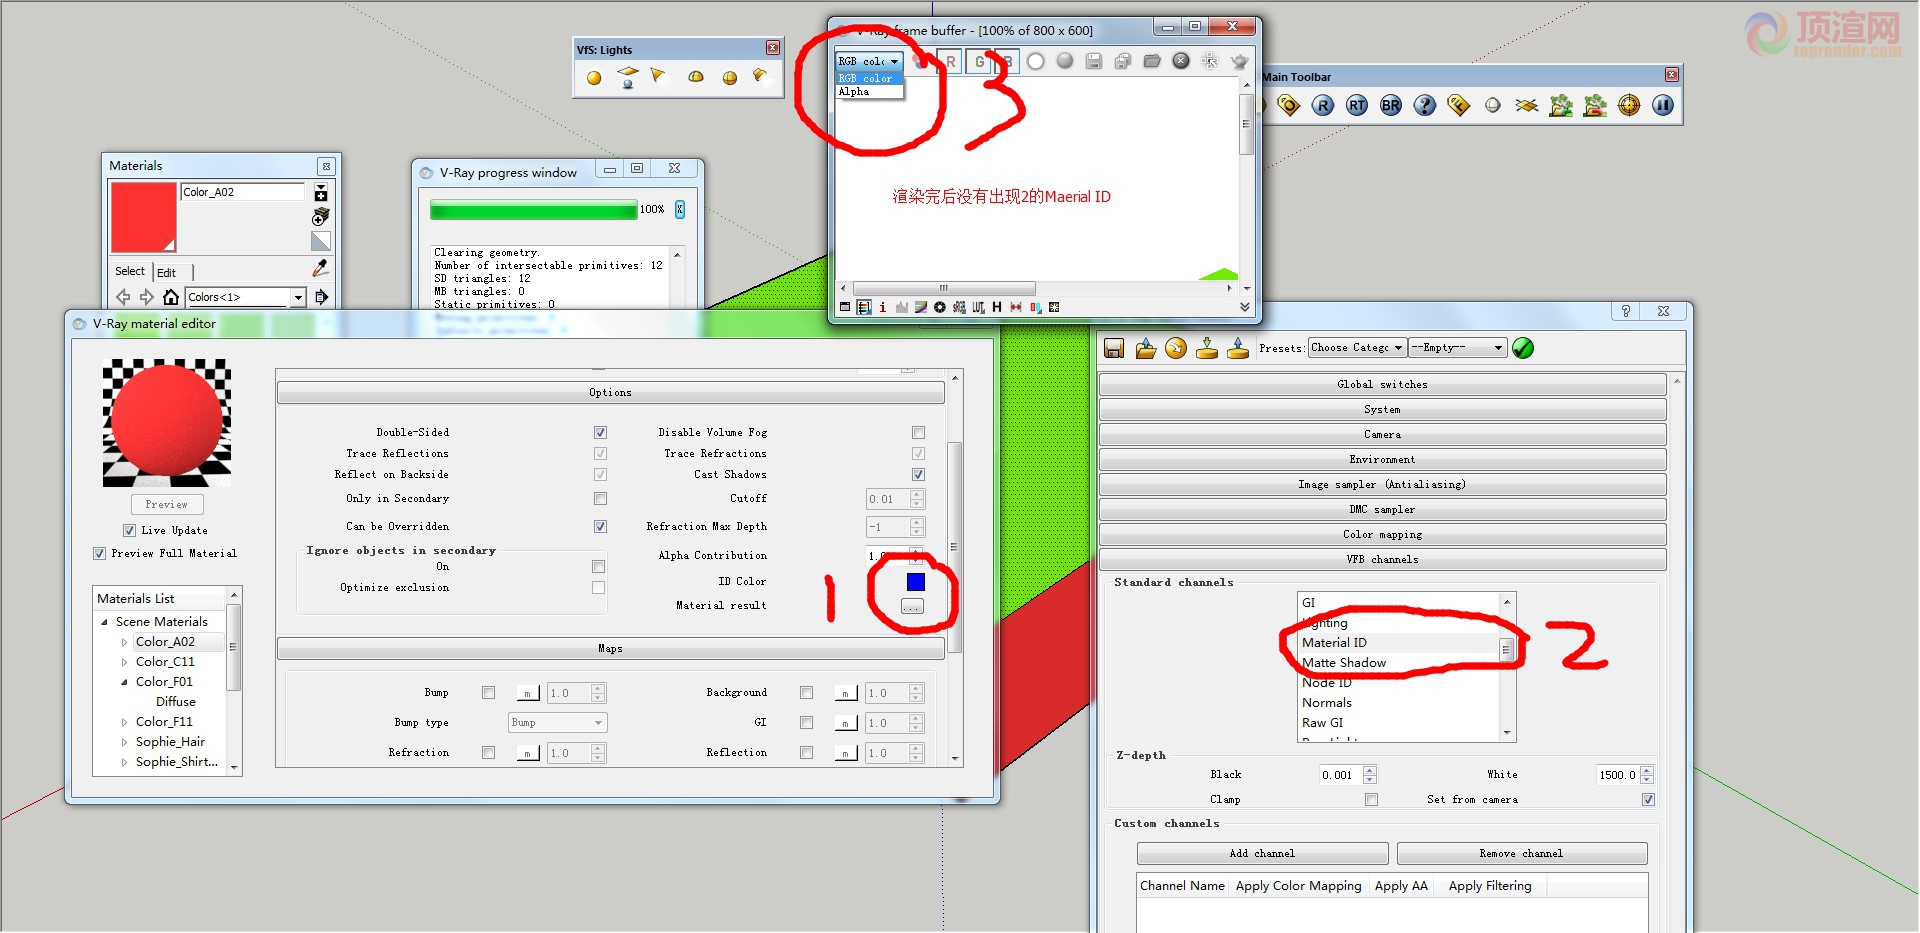
Task: Click the Material result '...' button
Action: point(912,607)
